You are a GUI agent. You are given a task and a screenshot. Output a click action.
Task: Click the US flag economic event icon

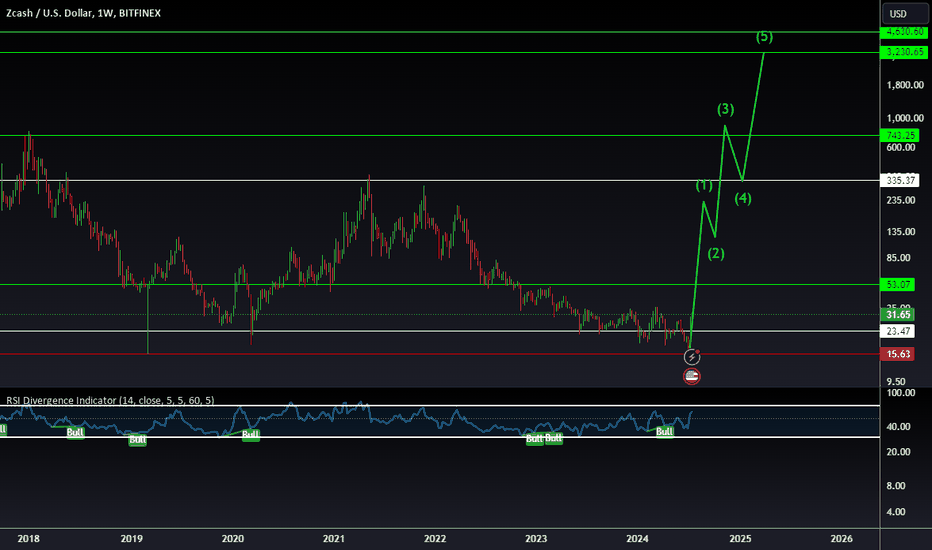[x=692, y=376]
